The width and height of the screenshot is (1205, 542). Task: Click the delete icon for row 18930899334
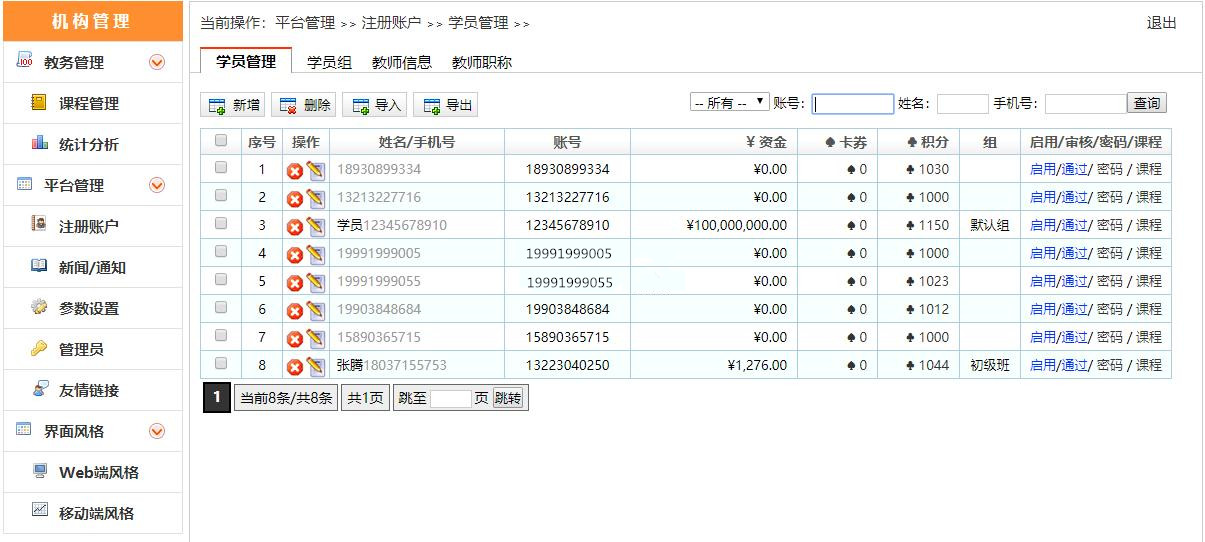click(x=295, y=170)
